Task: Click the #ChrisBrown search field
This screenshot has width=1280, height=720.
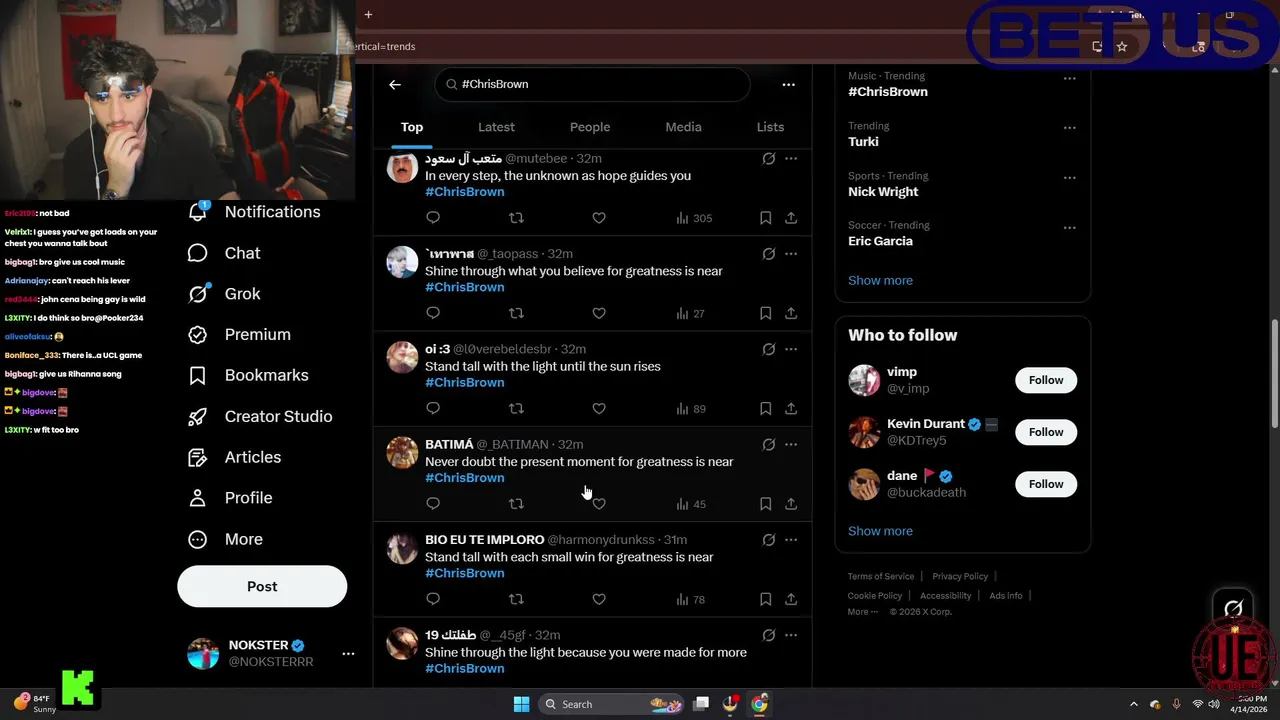Action: (592, 85)
